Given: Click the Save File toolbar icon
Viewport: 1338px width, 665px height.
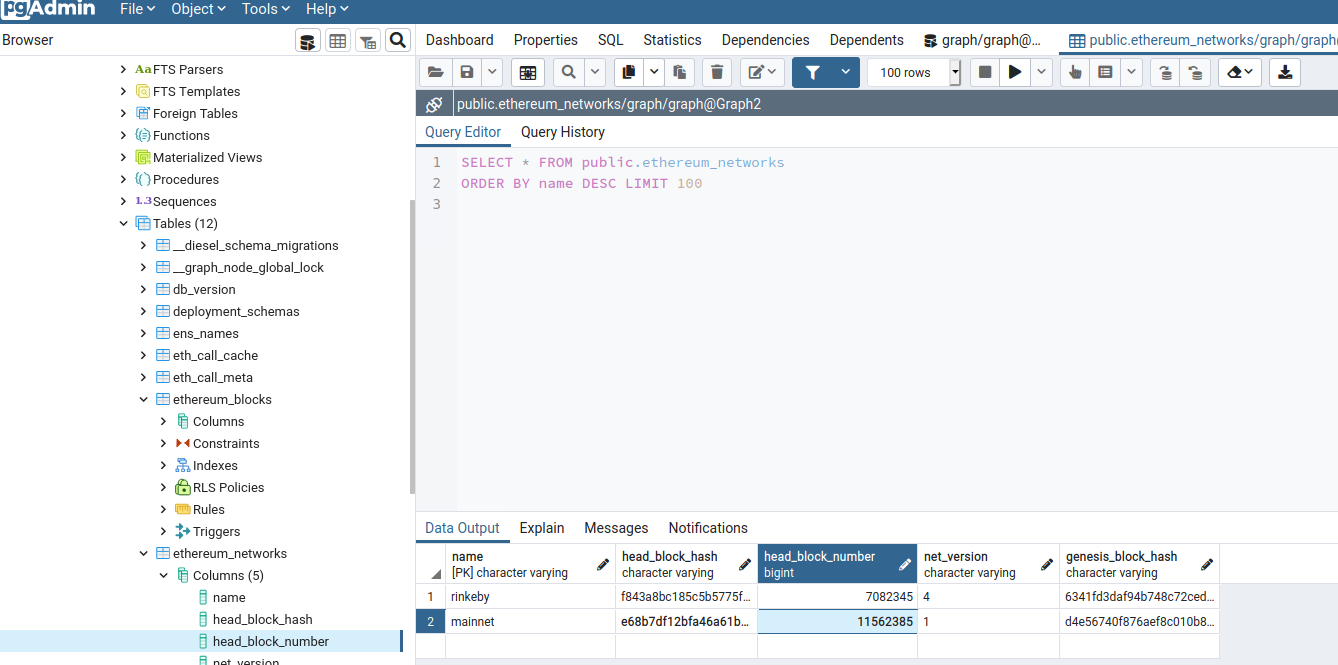Looking at the screenshot, I should 466,72.
